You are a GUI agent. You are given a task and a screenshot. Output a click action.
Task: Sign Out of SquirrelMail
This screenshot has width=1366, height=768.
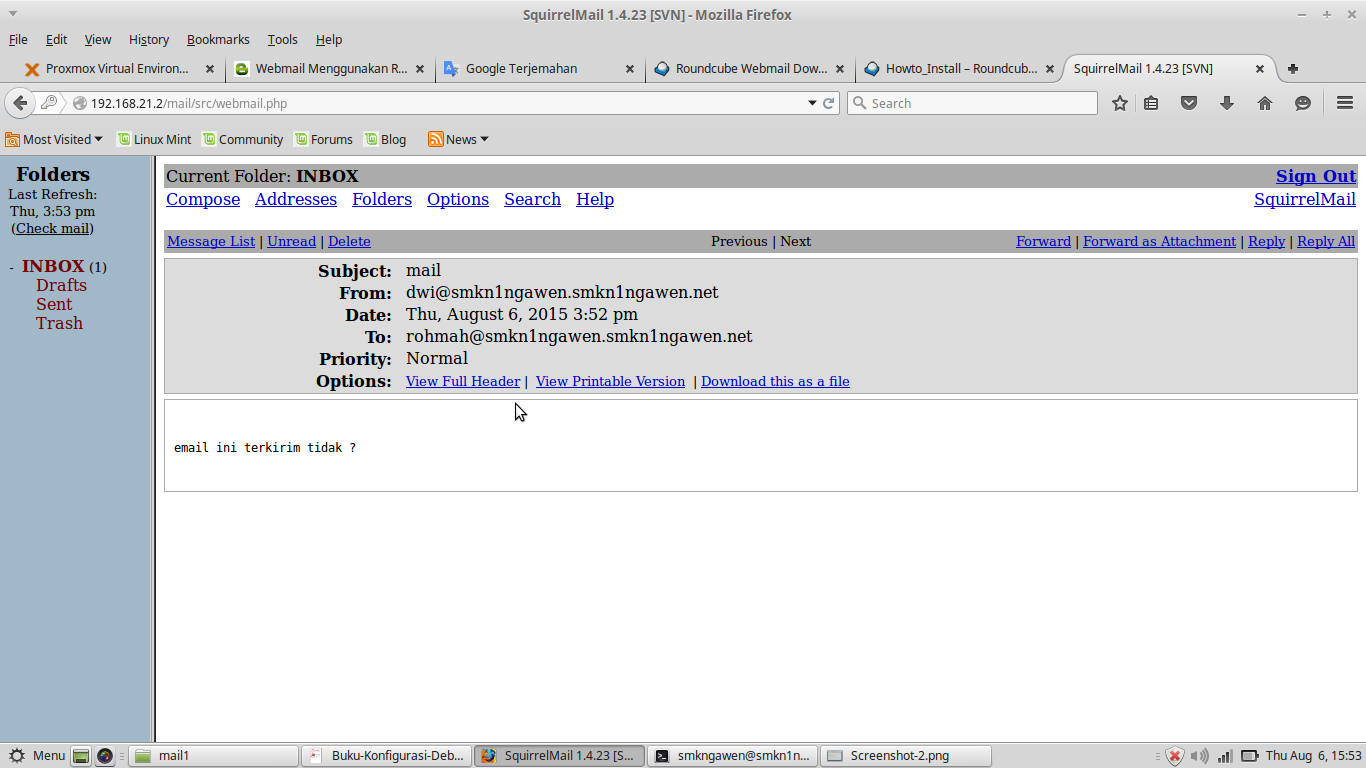[x=1315, y=176]
